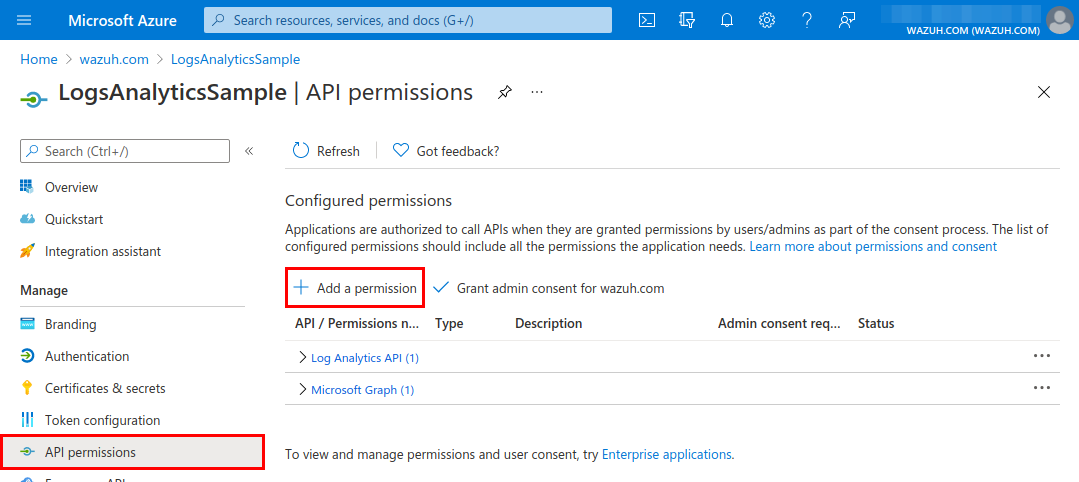This screenshot has width=1079, height=482.
Task: Click the Manage section label
Action: 44,291
